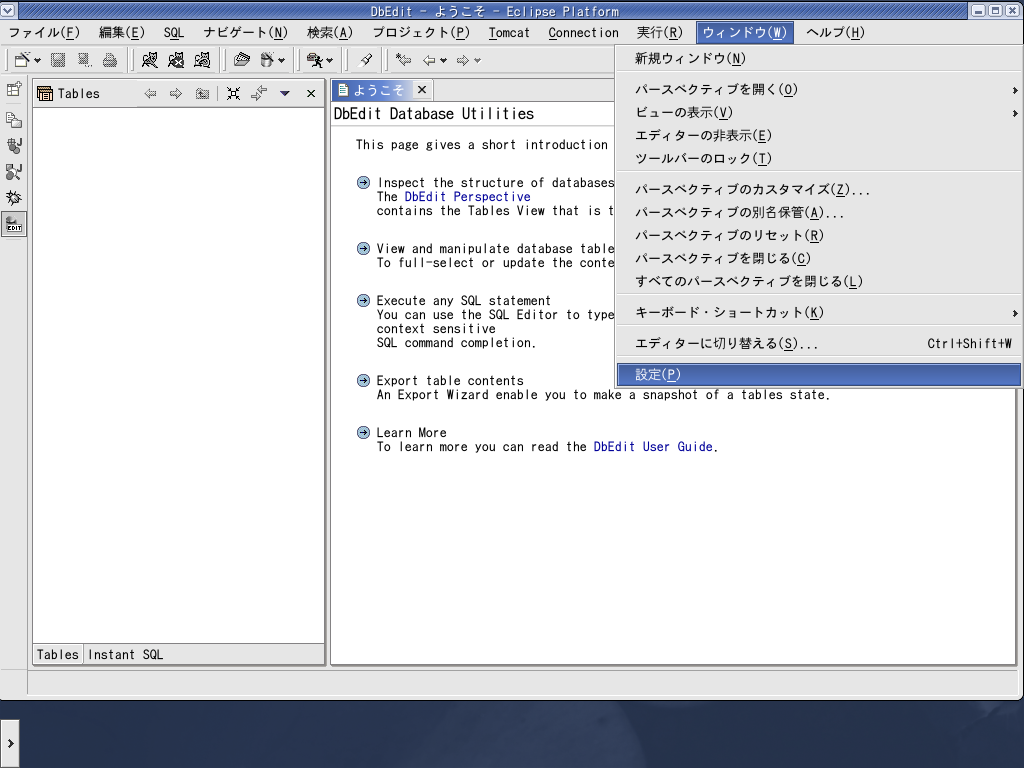Open the プロジェクト(P) menu
Image resolution: width=1024 pixels, height=768 pixels.
tap(421, 33)
